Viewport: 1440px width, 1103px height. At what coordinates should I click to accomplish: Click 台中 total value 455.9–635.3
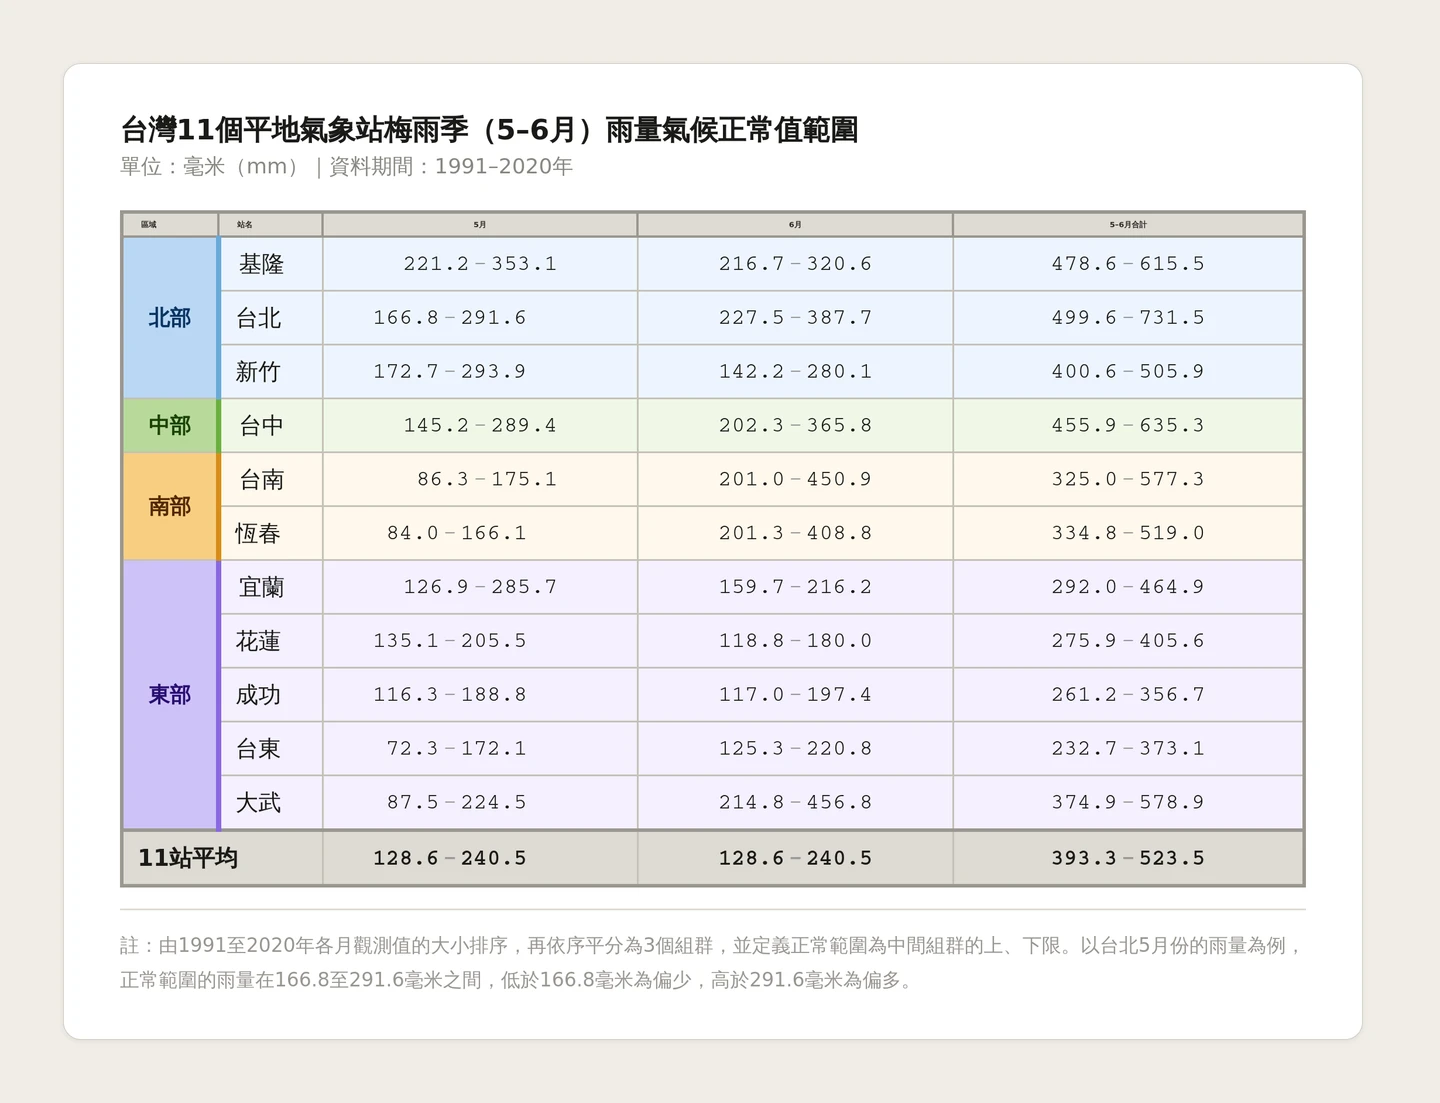(1128, 426)
